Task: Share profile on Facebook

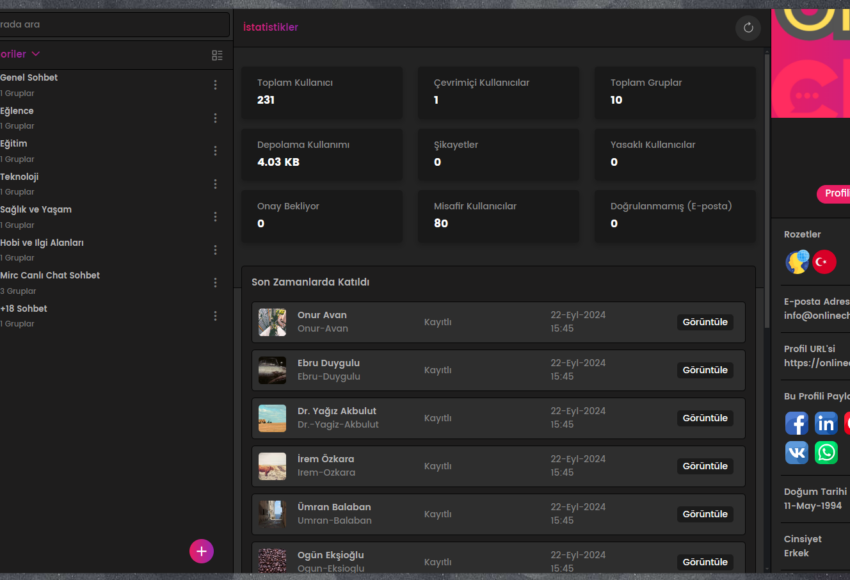Action: tap(796, 423)
